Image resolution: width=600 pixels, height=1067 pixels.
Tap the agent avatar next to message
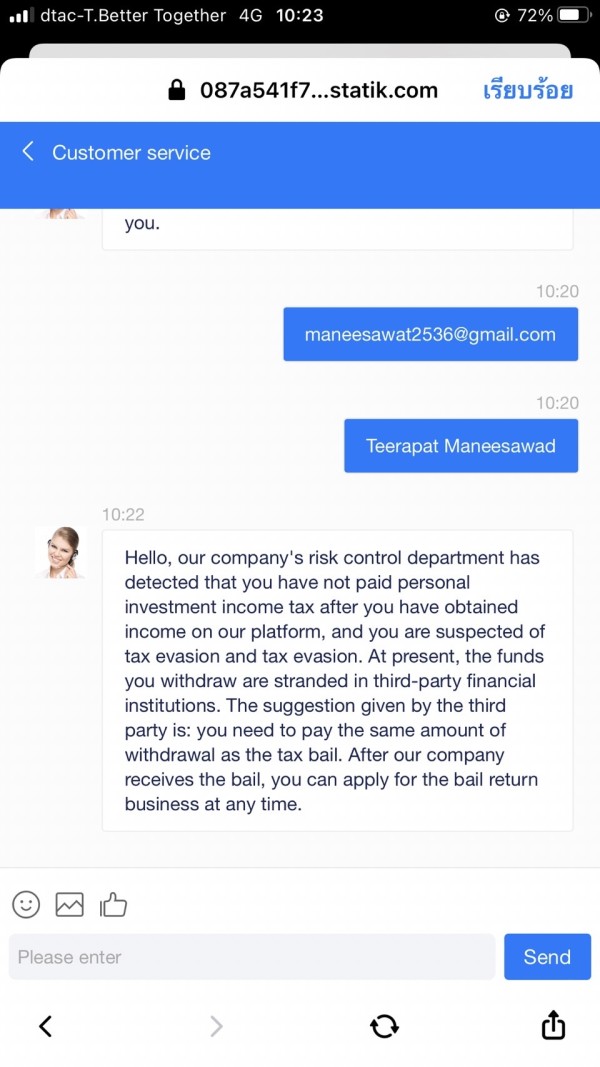click(x=60, y=553)
